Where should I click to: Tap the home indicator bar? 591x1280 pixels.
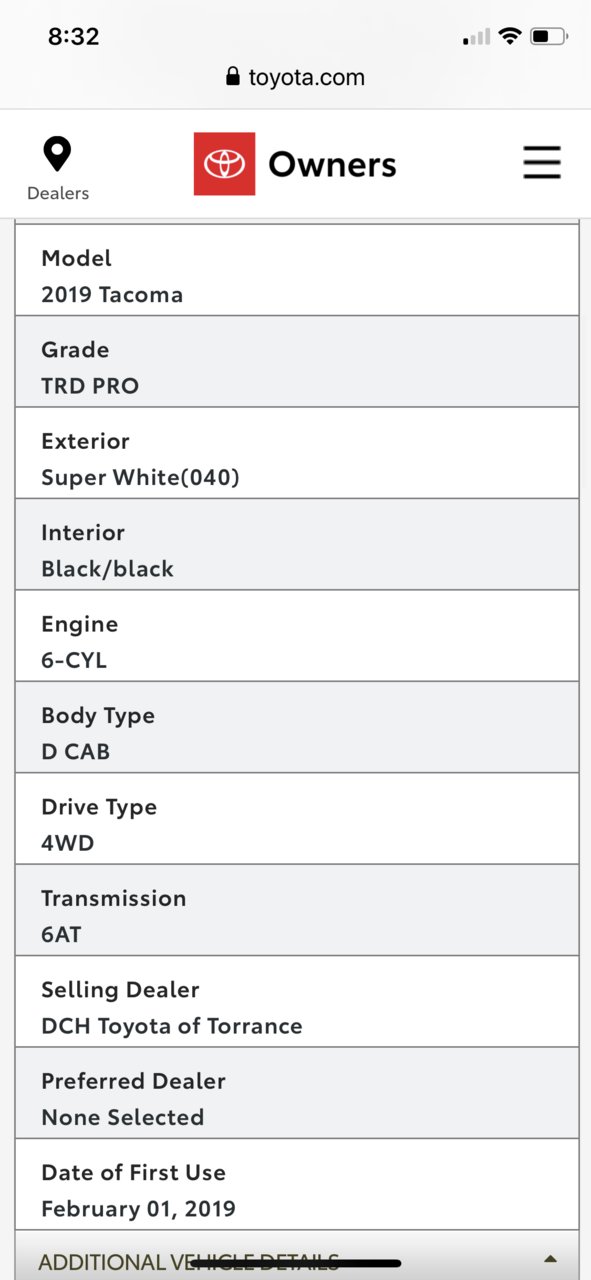(296, 1264)
